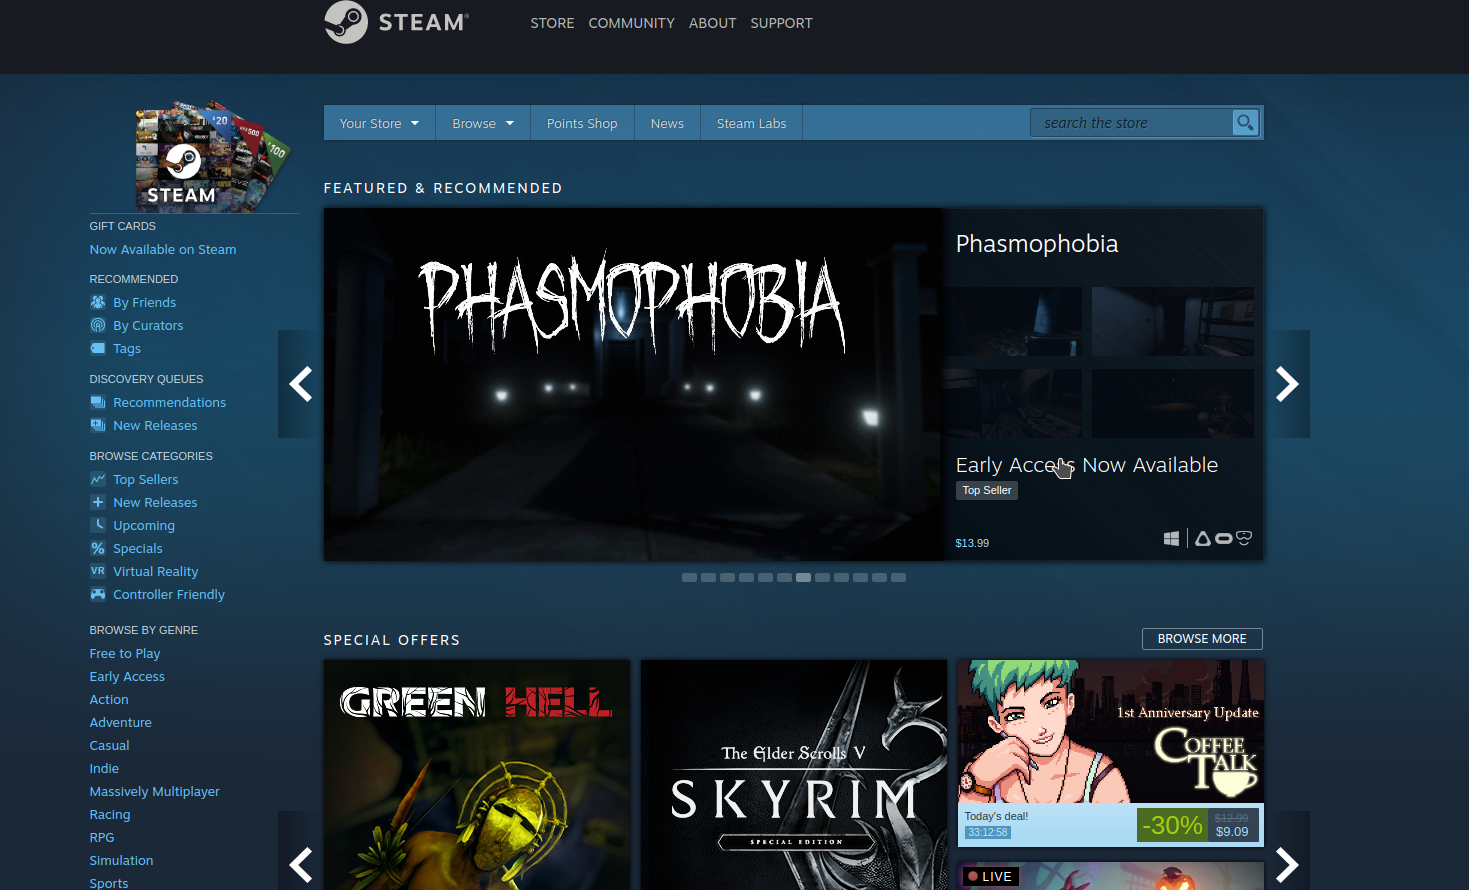
Task: Click the Windows platform icon on Phasmophobia
Action: (x=1171, y=539)
